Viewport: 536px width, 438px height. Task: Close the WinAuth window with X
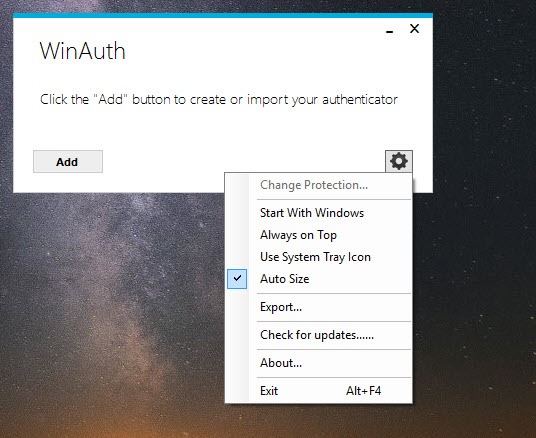click(x=414, y=28)
